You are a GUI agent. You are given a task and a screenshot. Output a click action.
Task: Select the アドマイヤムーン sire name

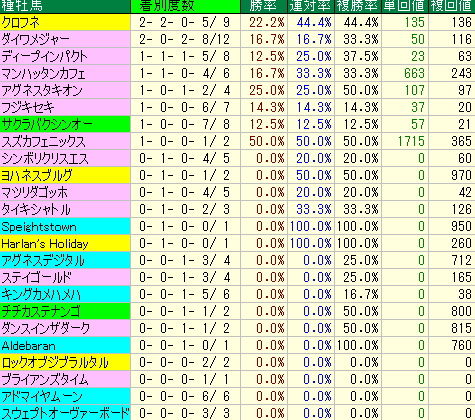[x=42, y=396]
